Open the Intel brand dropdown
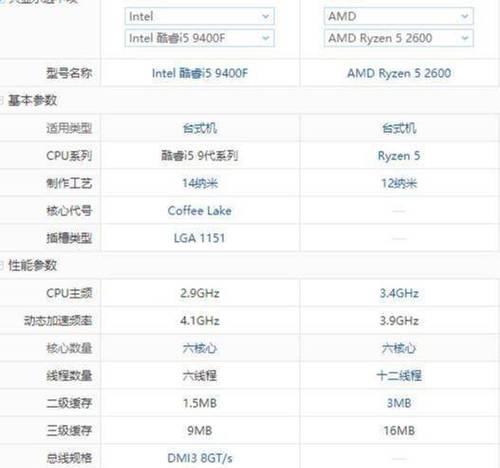 (x=199, y=16)
